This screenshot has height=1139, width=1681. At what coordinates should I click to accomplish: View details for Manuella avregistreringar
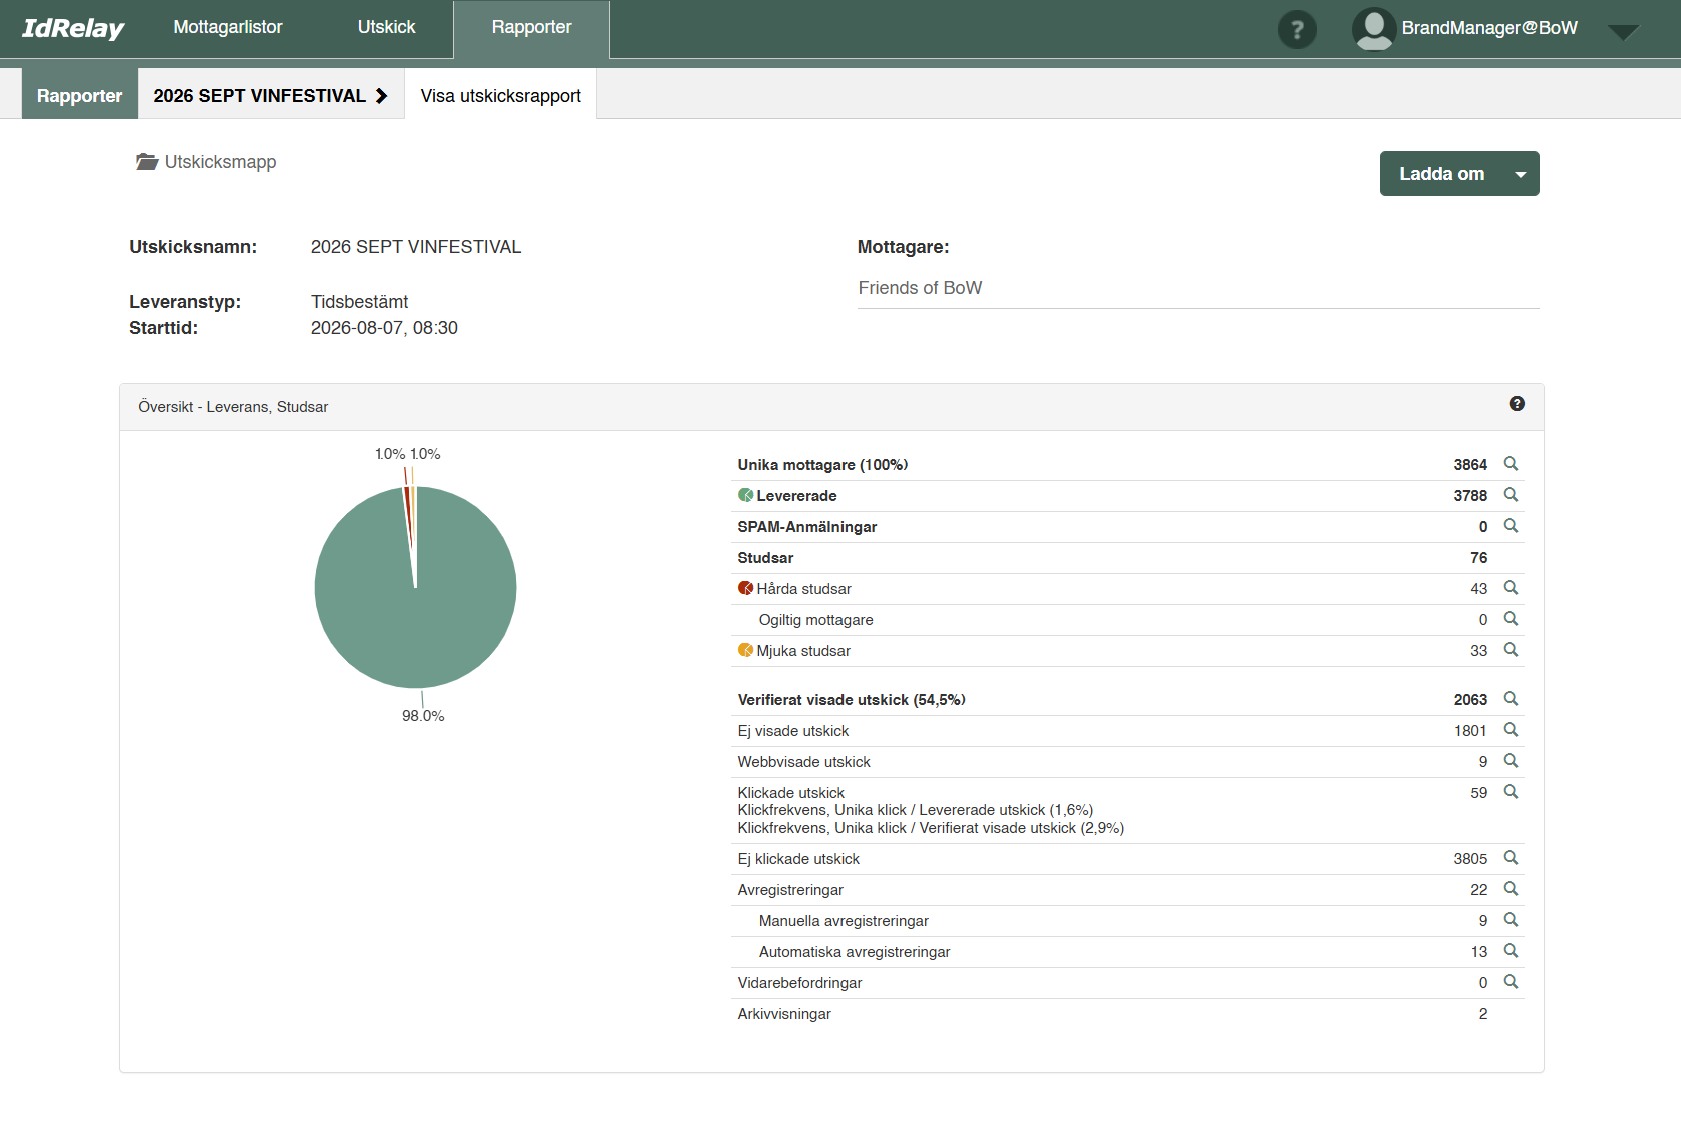point(1511,920)
